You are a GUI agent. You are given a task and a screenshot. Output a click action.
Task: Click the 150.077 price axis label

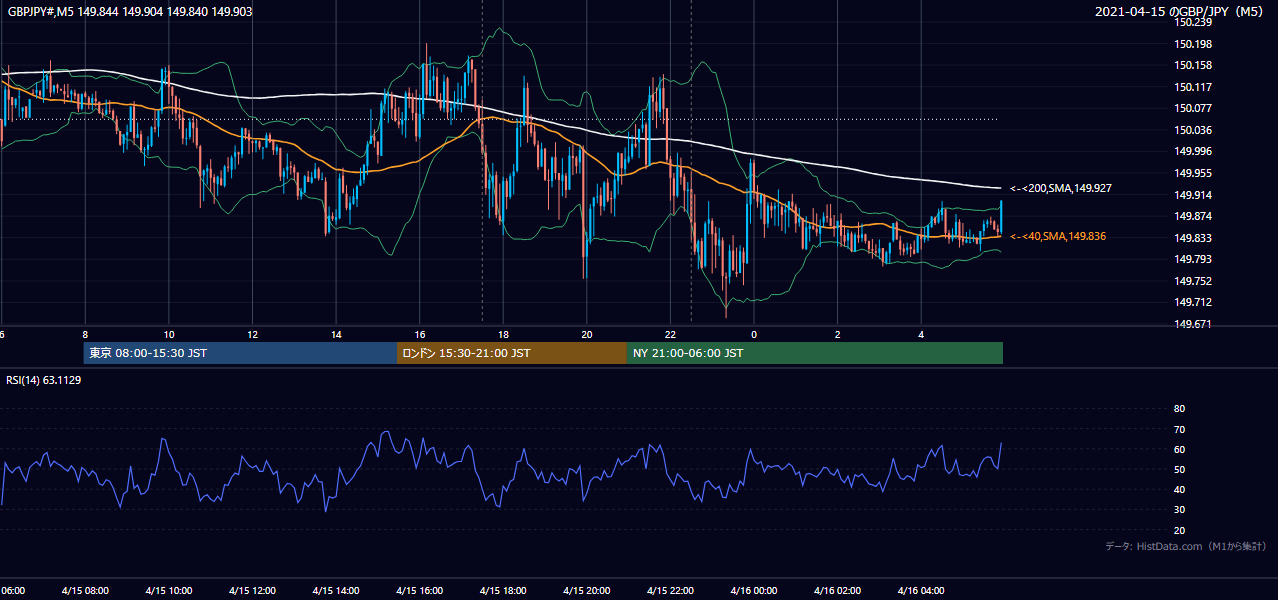tap(1194, 109)
